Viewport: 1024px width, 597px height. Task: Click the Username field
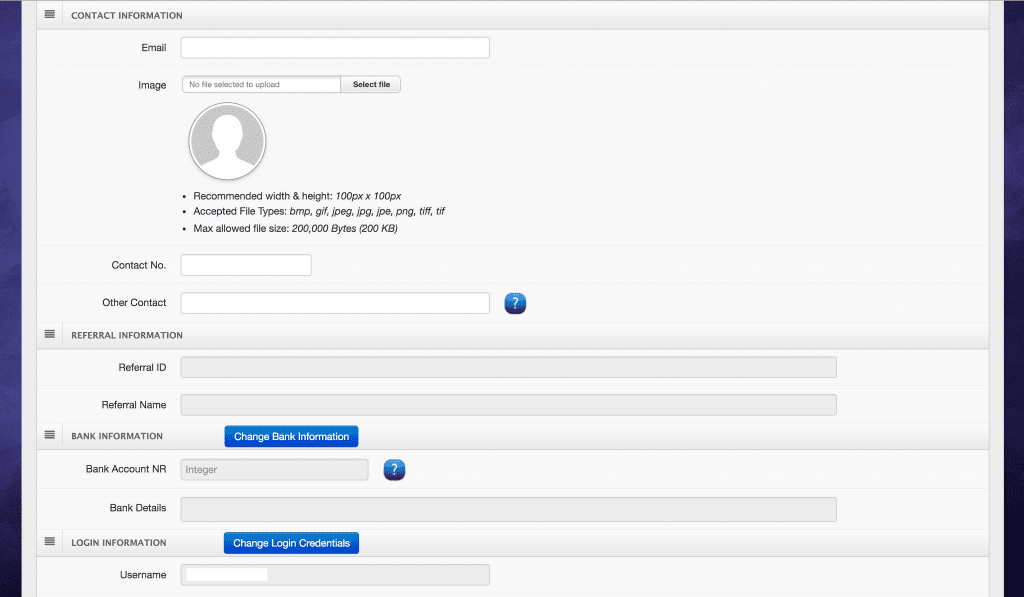click(335, 575)
